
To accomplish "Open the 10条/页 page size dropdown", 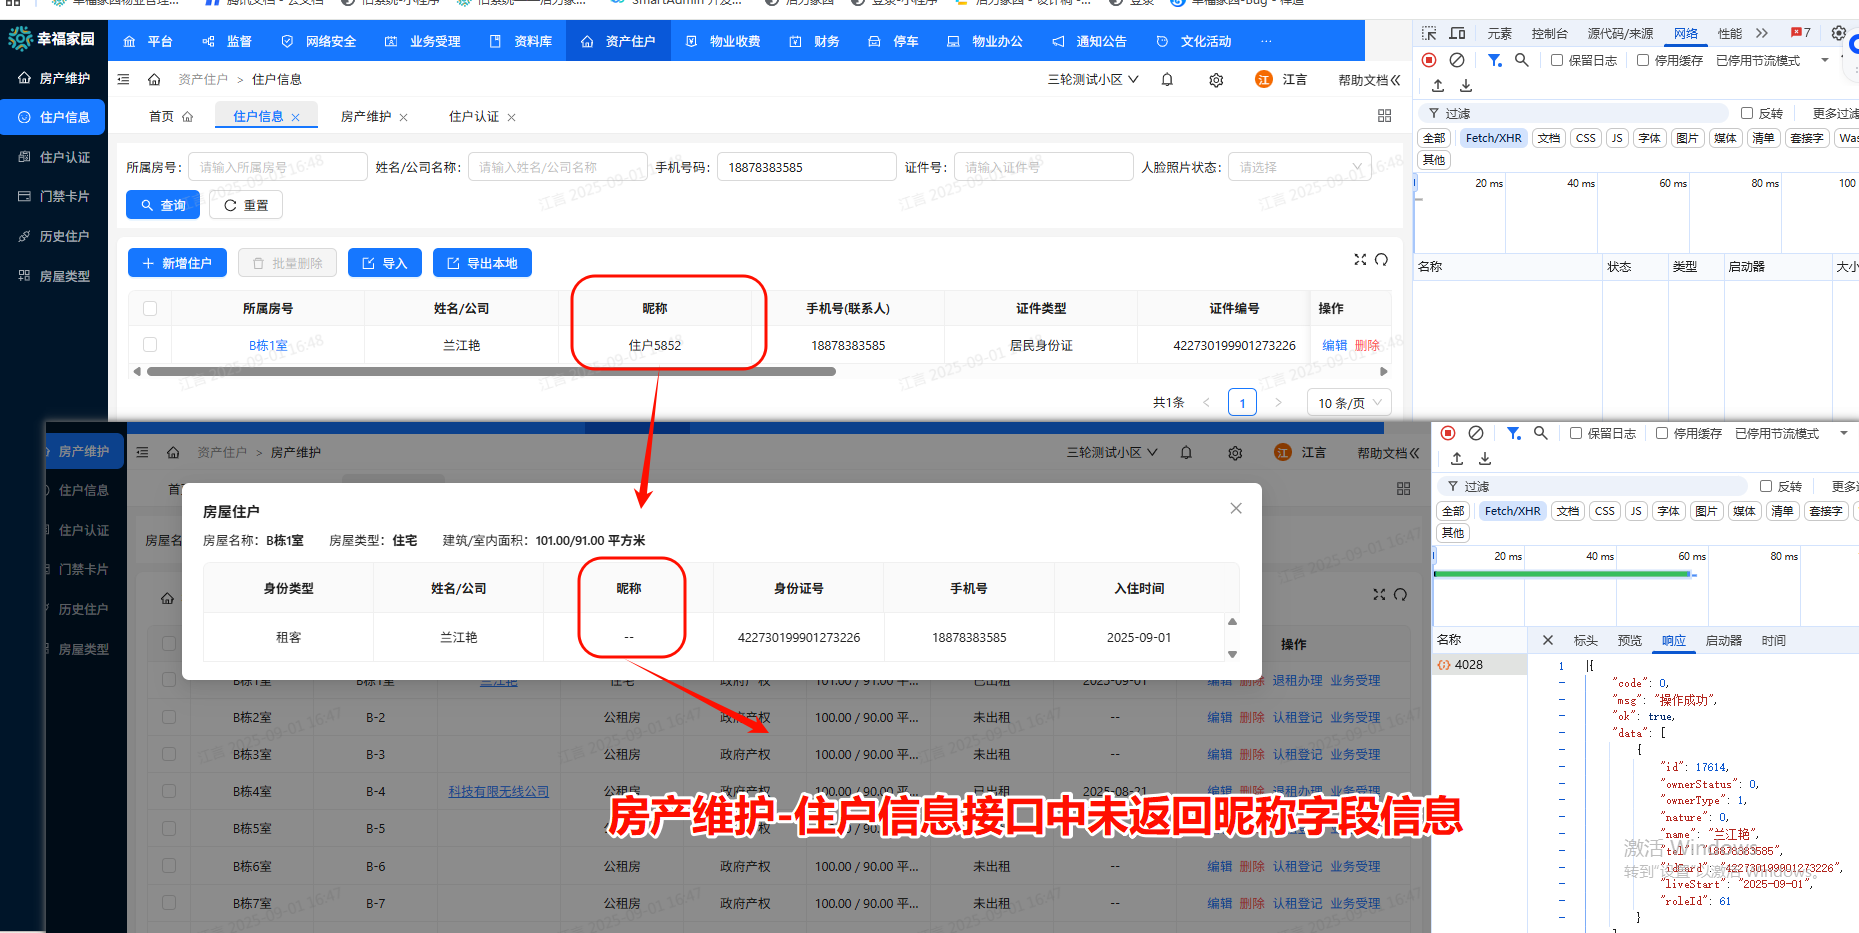I will (x=1348, y=402).
